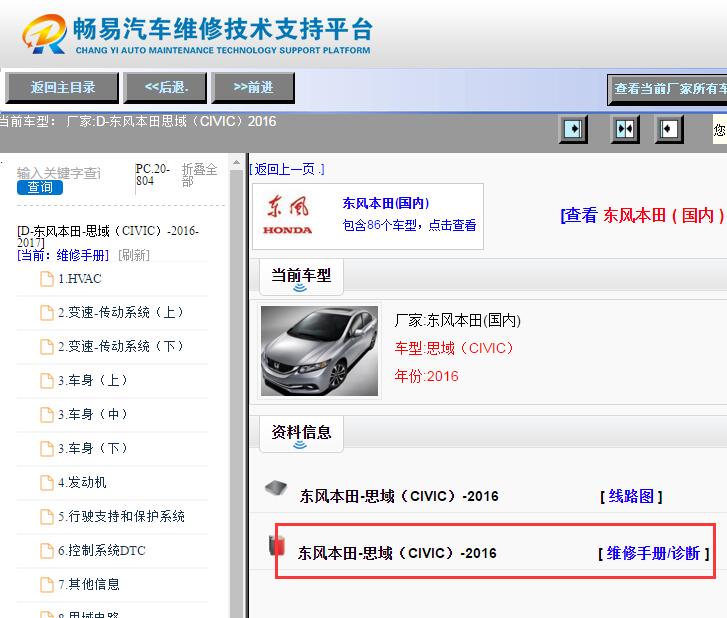727x618 pixels.
Task: Click the left panel layout icon
Action: (x=574, y=129)
